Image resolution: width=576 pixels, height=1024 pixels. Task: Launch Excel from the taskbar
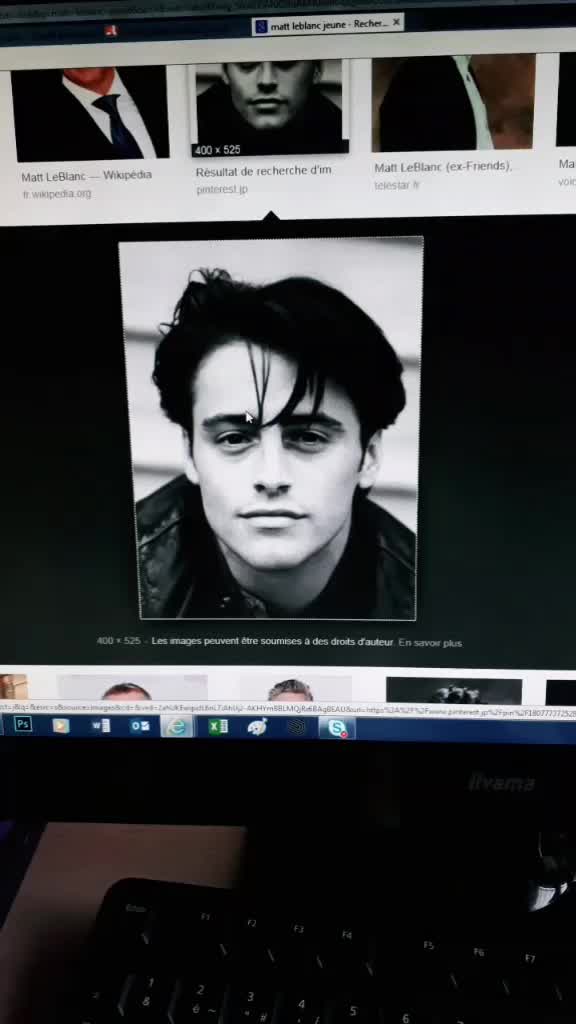217,726
